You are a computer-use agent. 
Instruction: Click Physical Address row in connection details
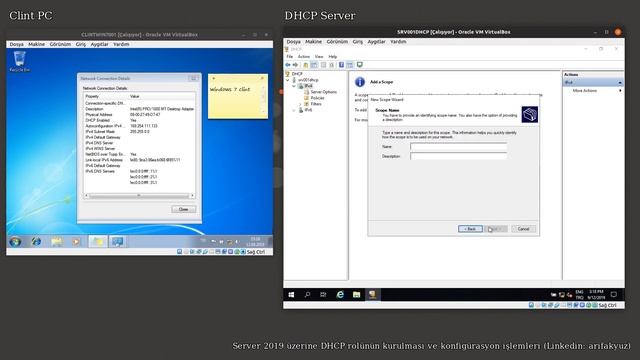(139, 115)
